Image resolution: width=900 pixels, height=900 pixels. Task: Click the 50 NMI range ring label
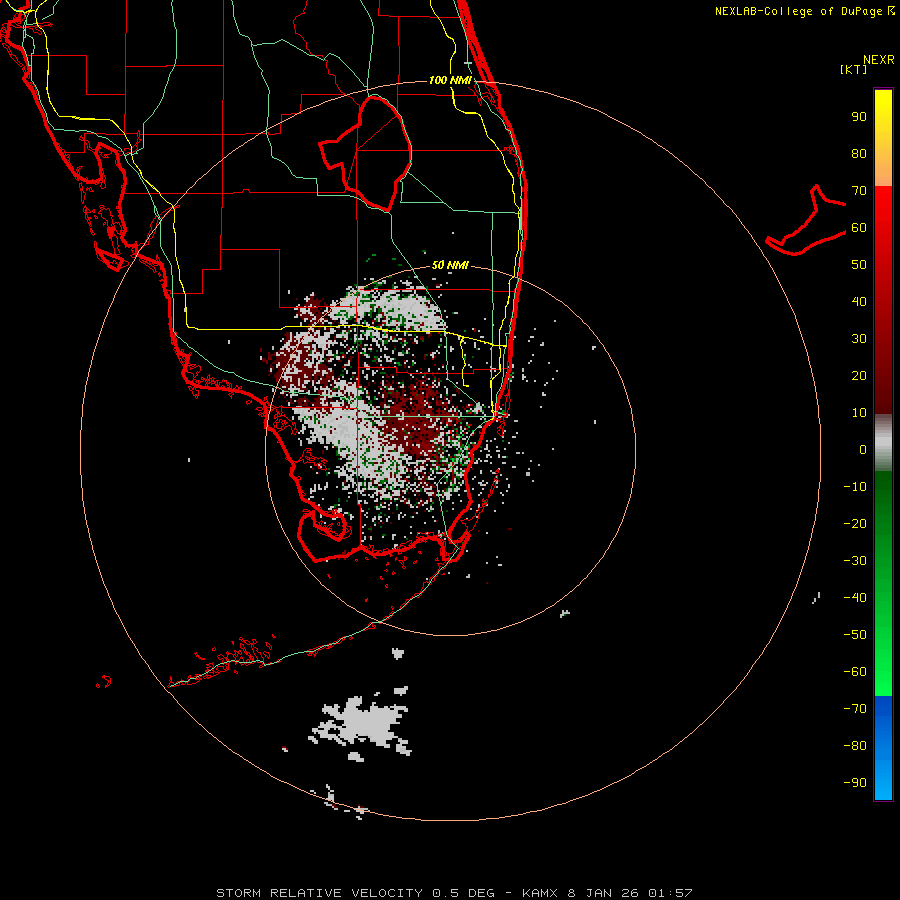(450, 265)
